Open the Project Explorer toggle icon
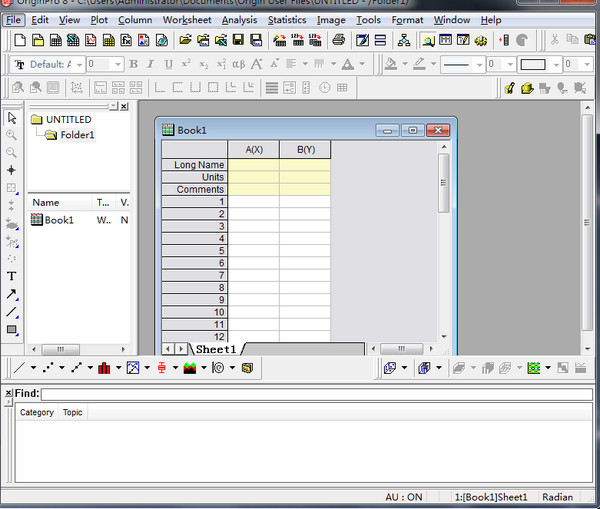This screenshot has width=600, height=509. pyautogui.click(x=428, y=40)
